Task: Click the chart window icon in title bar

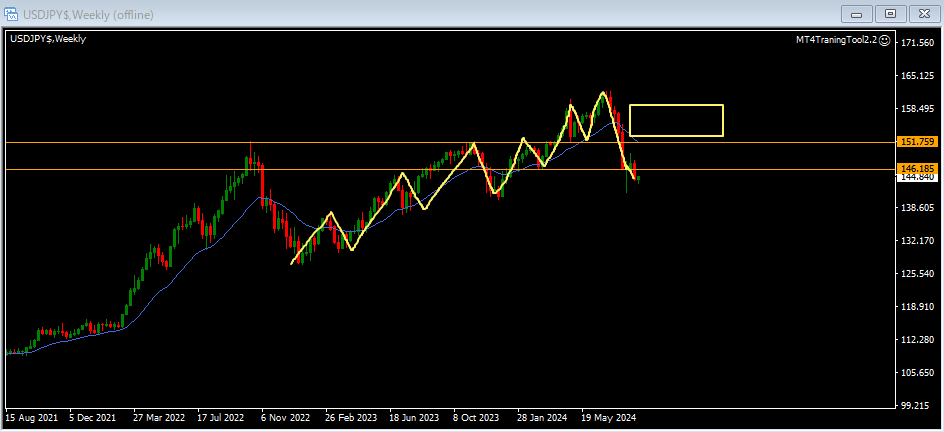Action: point(12,12)
